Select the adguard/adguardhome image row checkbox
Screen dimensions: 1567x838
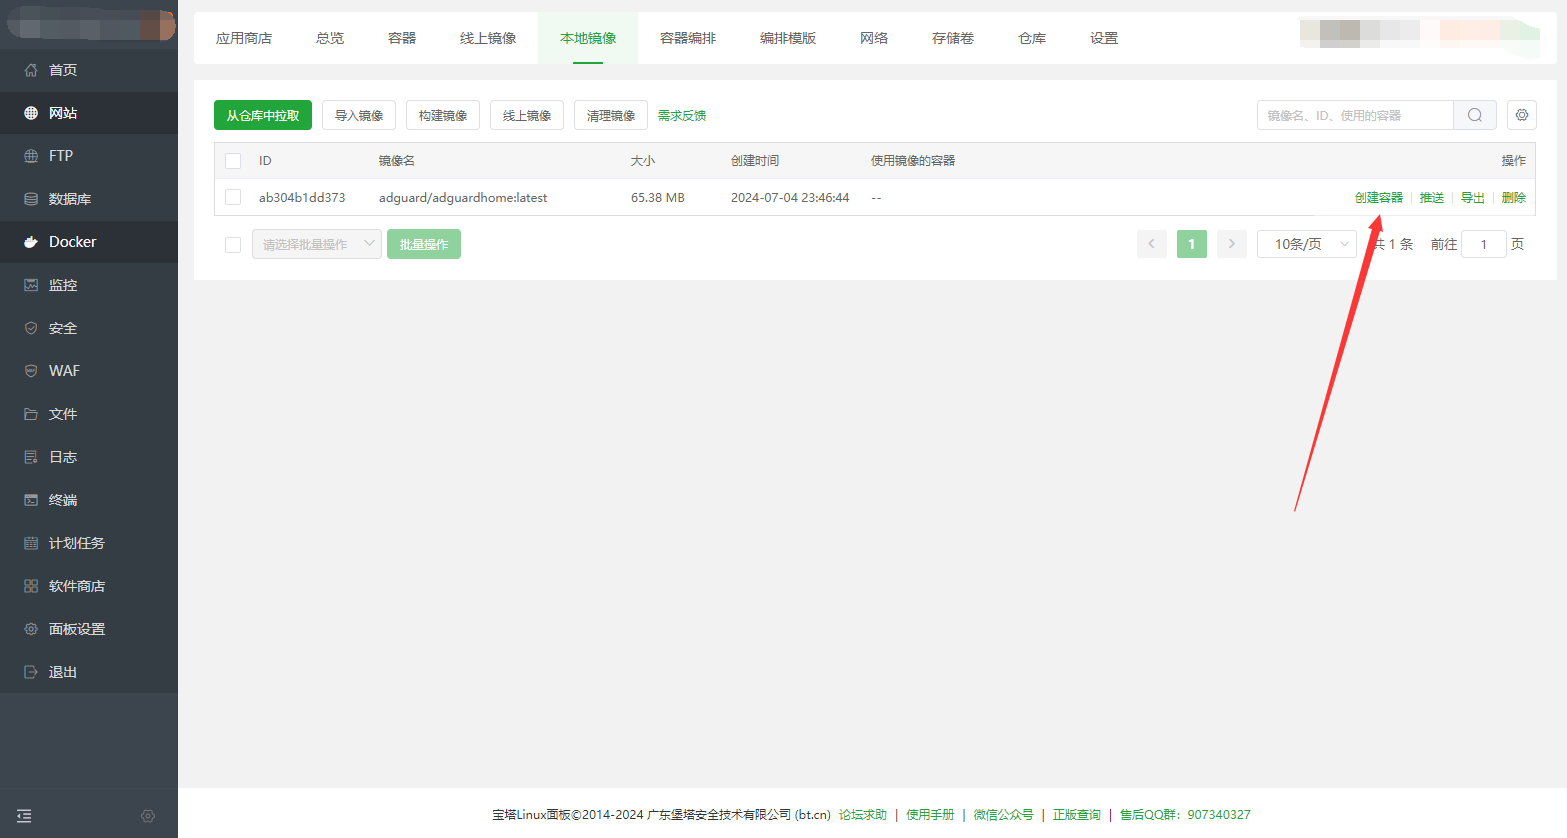point(233,197)
